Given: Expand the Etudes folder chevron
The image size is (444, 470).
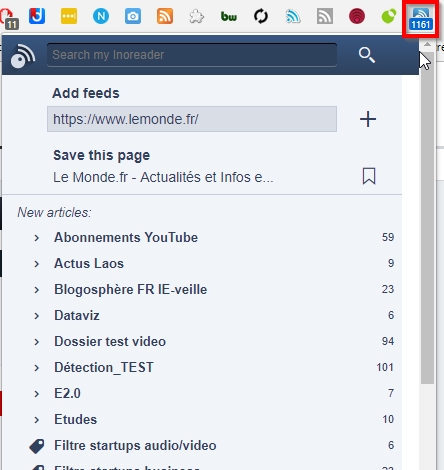Looking at the screenshot, I should point(37,420).
